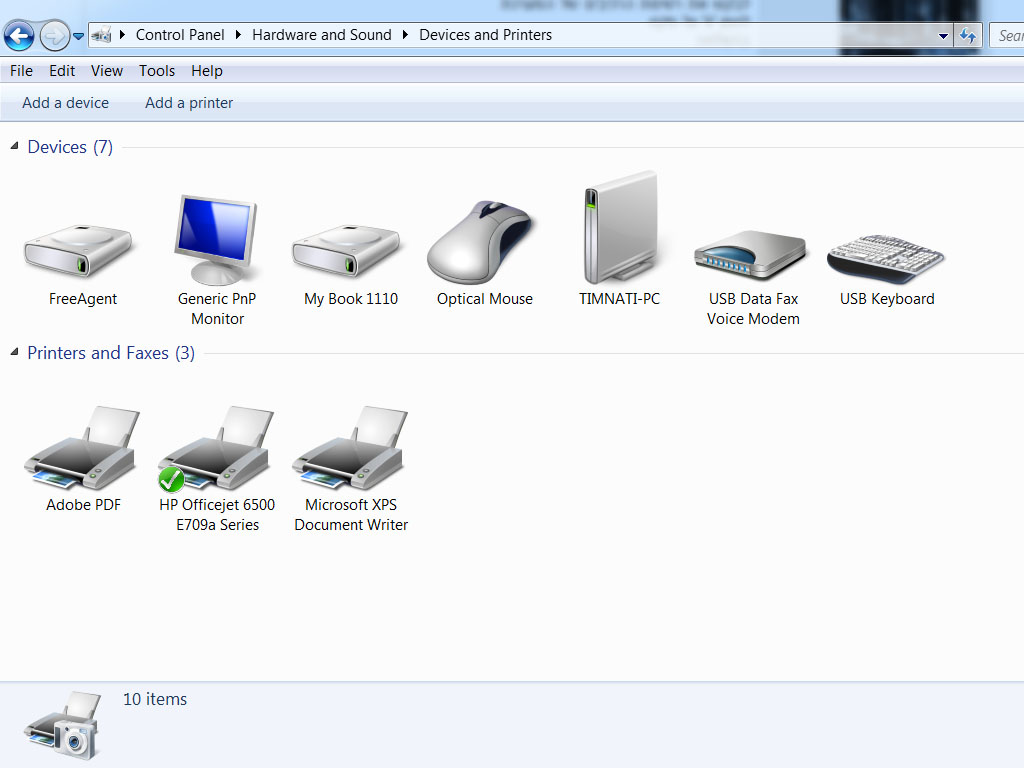Open the View menu
The height and width of the screenshot is (768, 1024).
click(x=106, y=71)
